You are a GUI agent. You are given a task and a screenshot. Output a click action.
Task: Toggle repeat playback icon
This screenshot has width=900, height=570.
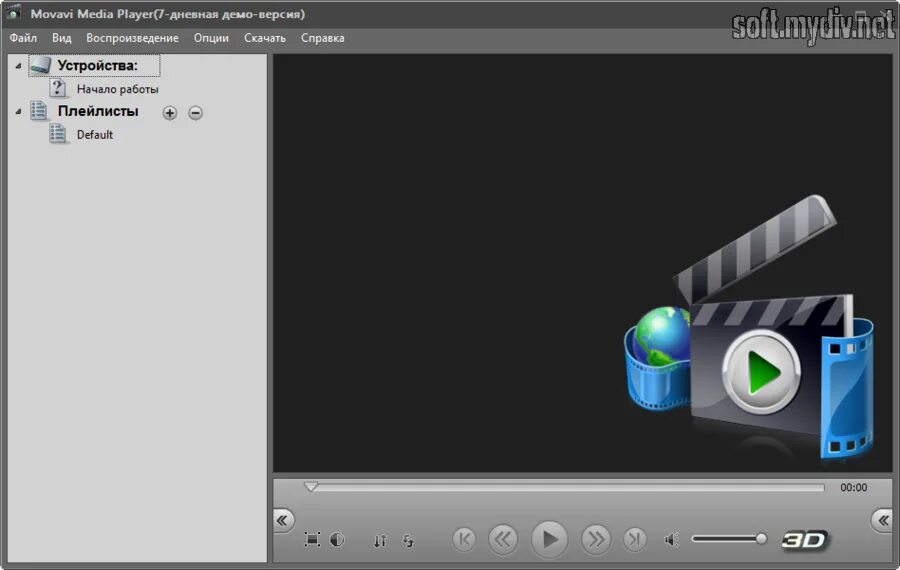tap(408, 540)
